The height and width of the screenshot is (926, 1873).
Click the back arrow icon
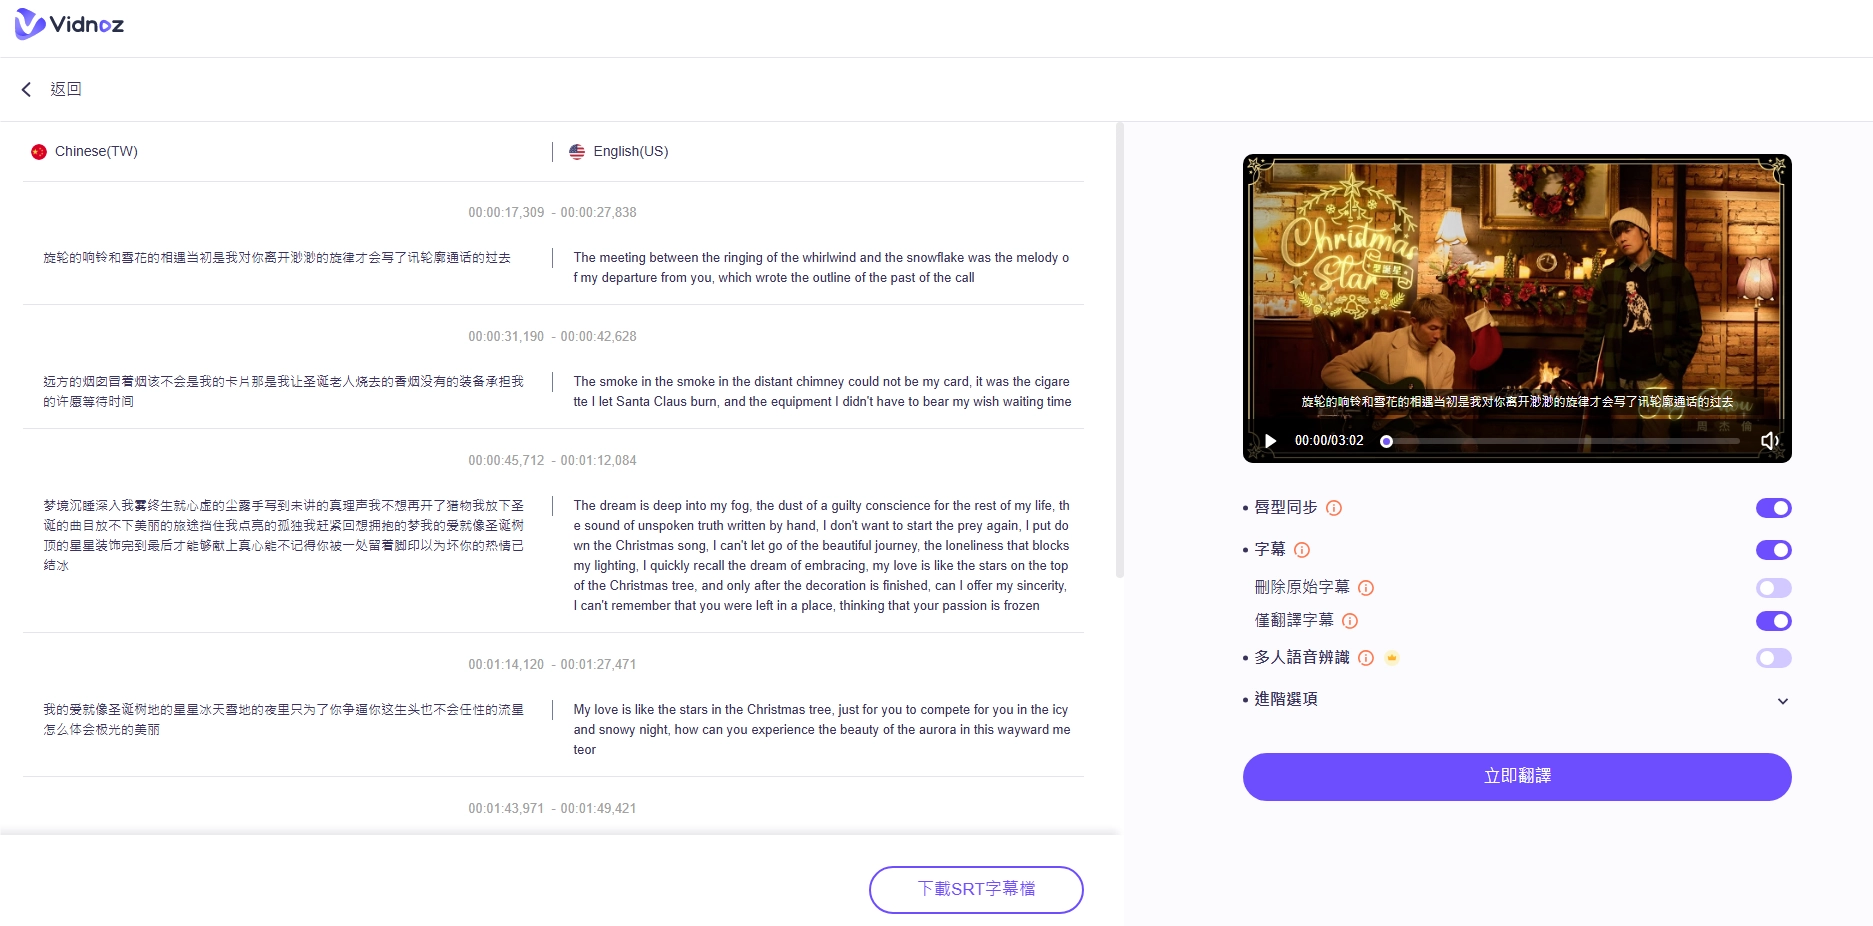point(26,89)
